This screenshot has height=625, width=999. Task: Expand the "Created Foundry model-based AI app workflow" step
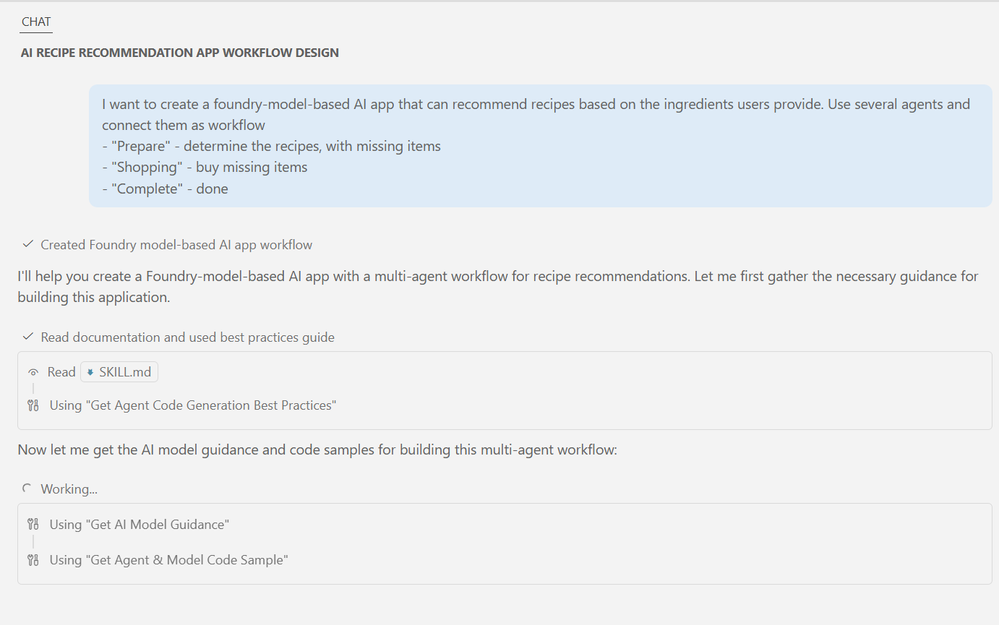tap(176, 245)
